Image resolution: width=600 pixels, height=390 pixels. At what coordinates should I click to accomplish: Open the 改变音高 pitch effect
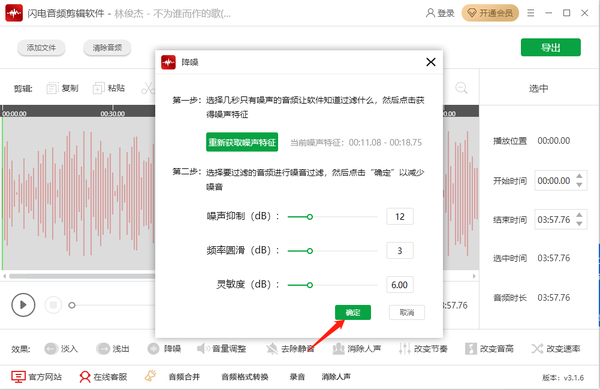coord(489,349)
